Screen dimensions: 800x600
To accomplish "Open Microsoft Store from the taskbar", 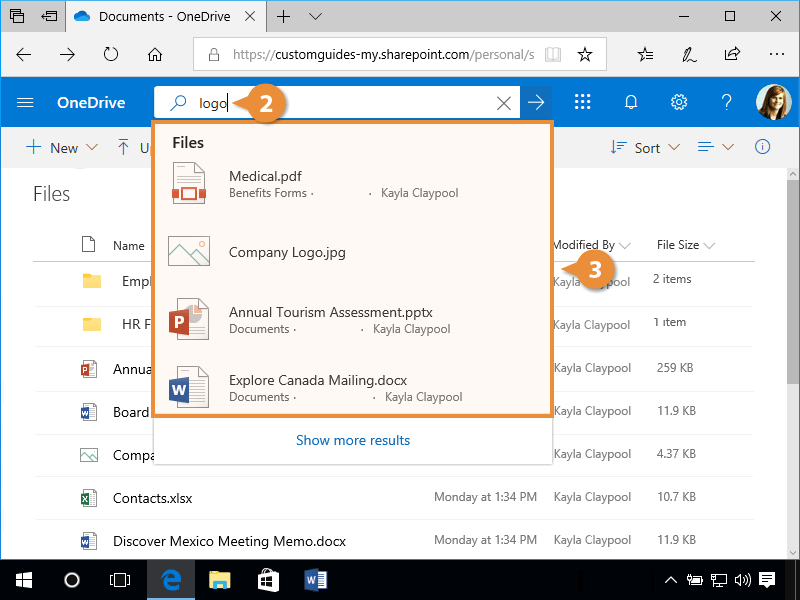I will (x=268, y=580).
